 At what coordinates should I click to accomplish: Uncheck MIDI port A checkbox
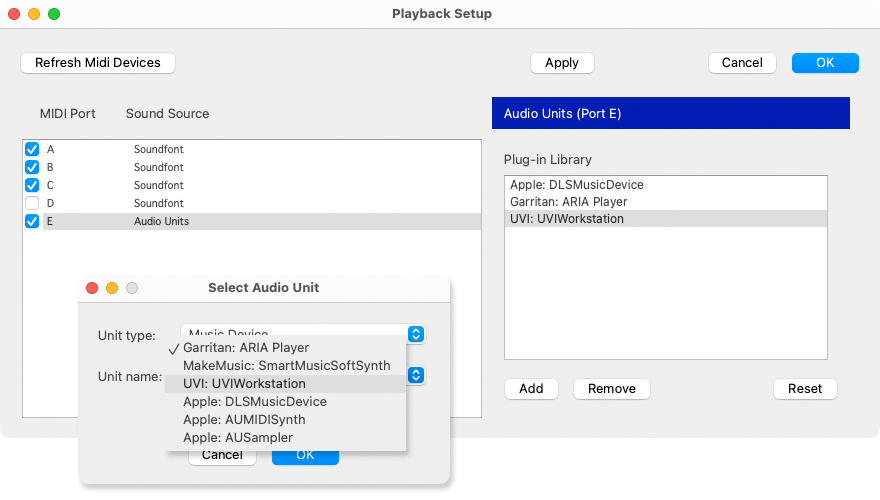tap(32, 149)
